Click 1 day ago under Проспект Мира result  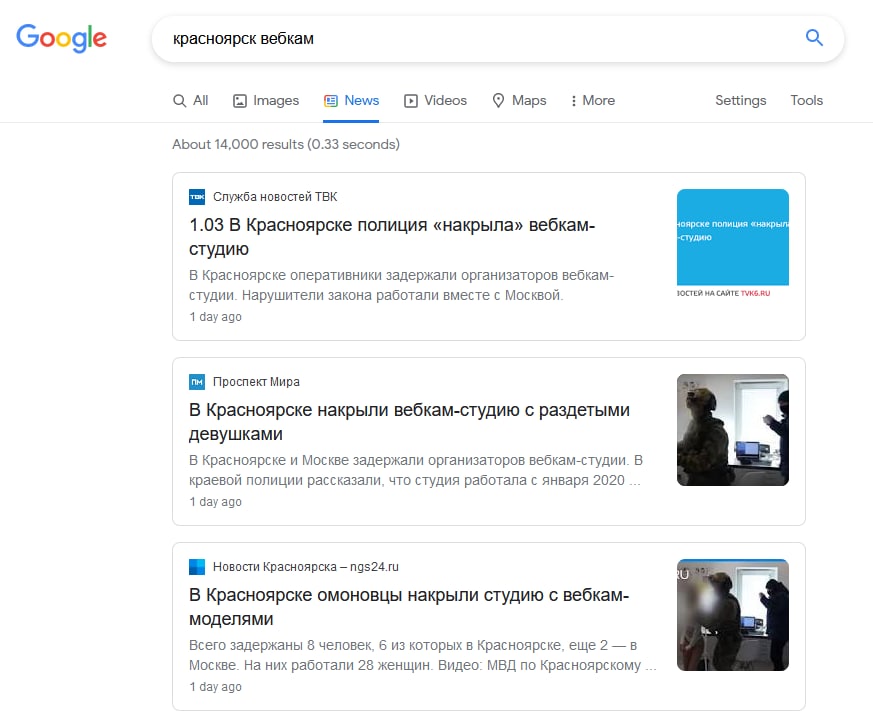(x=215, y=502)
